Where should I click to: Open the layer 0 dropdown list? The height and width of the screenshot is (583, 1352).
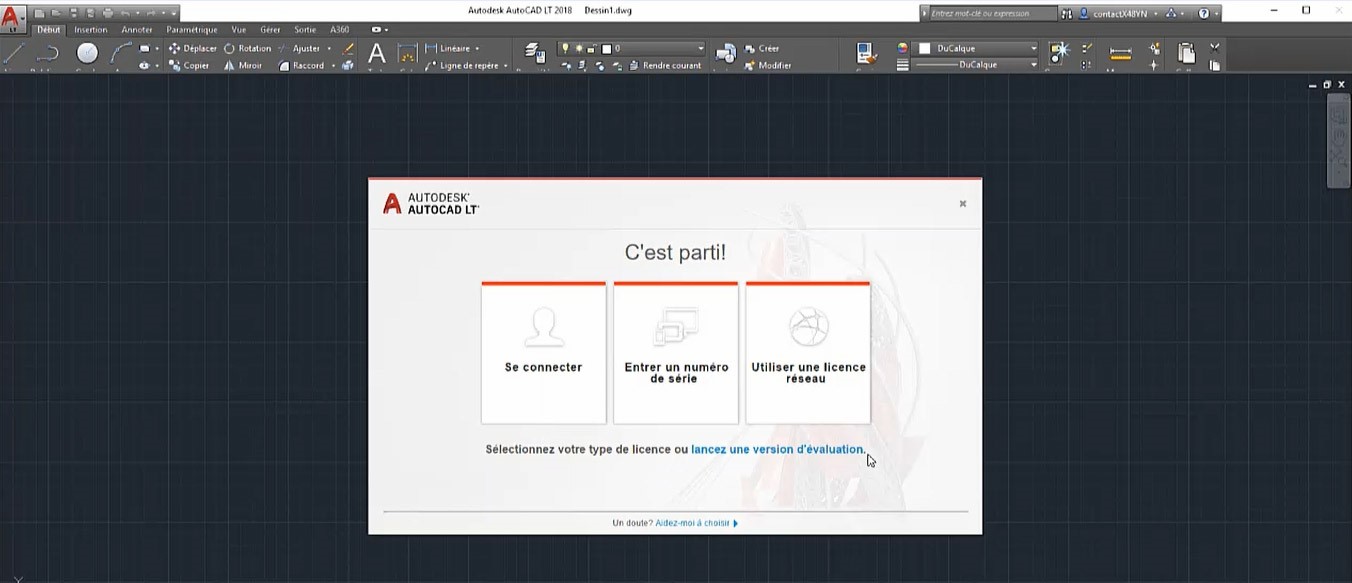click(700, 48)
